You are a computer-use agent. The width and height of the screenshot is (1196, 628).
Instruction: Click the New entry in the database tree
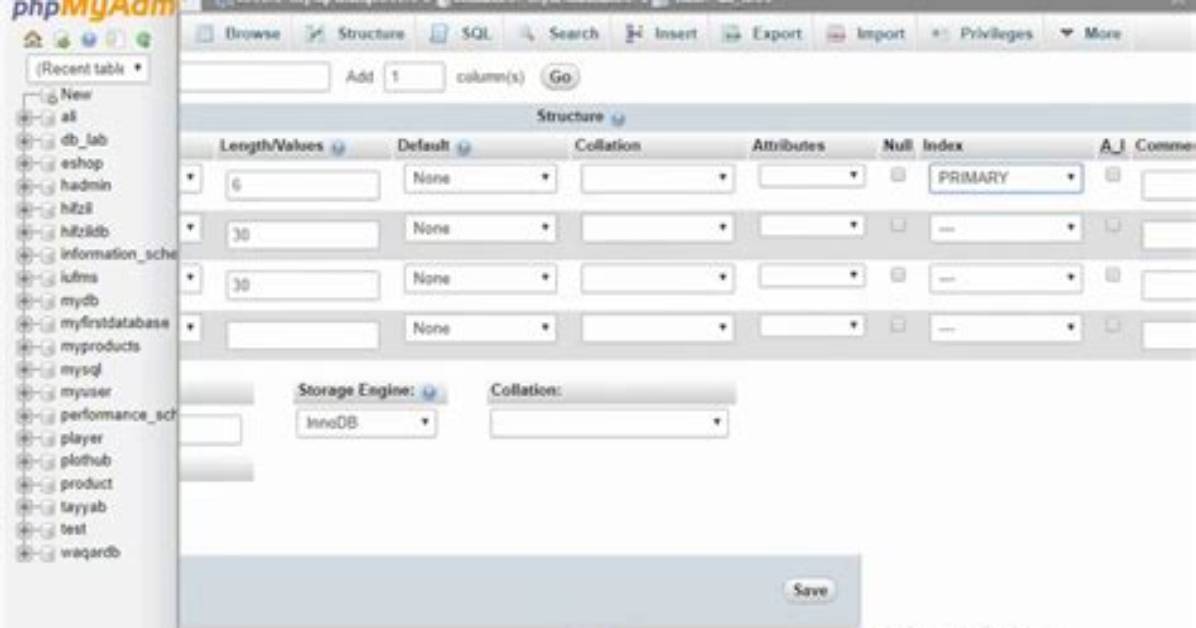pyautogui.click(x=76, y=95)
